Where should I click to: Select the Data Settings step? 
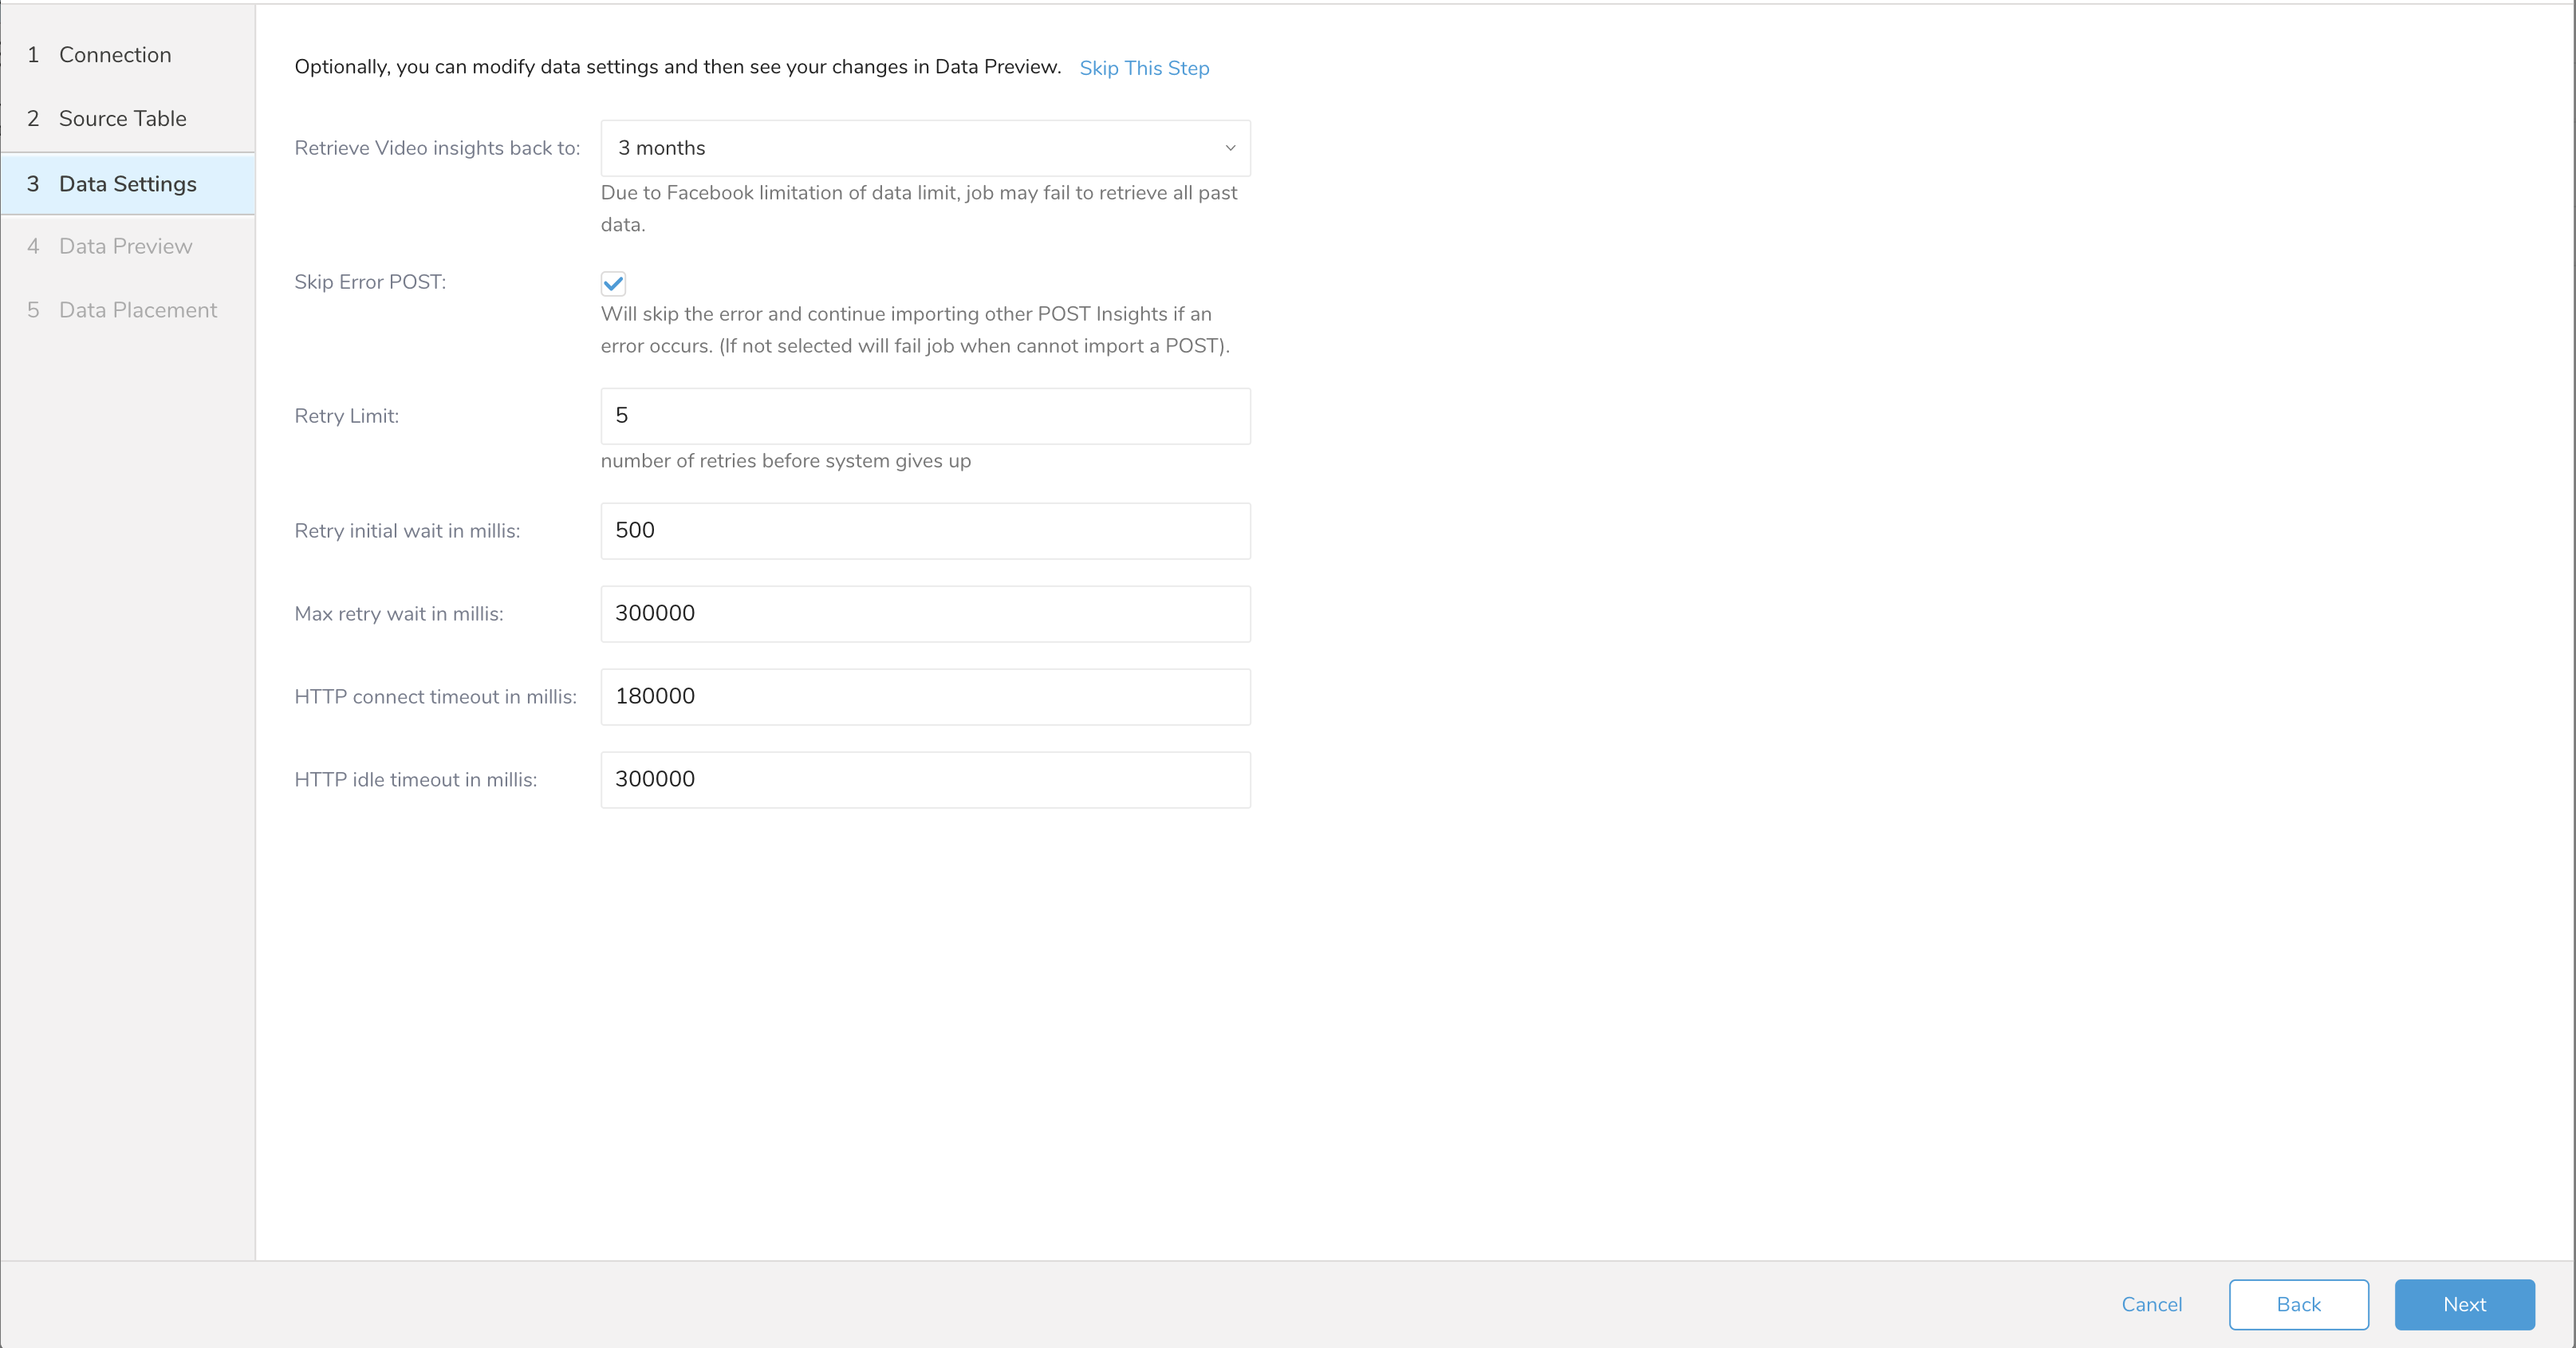coord(127,184)
